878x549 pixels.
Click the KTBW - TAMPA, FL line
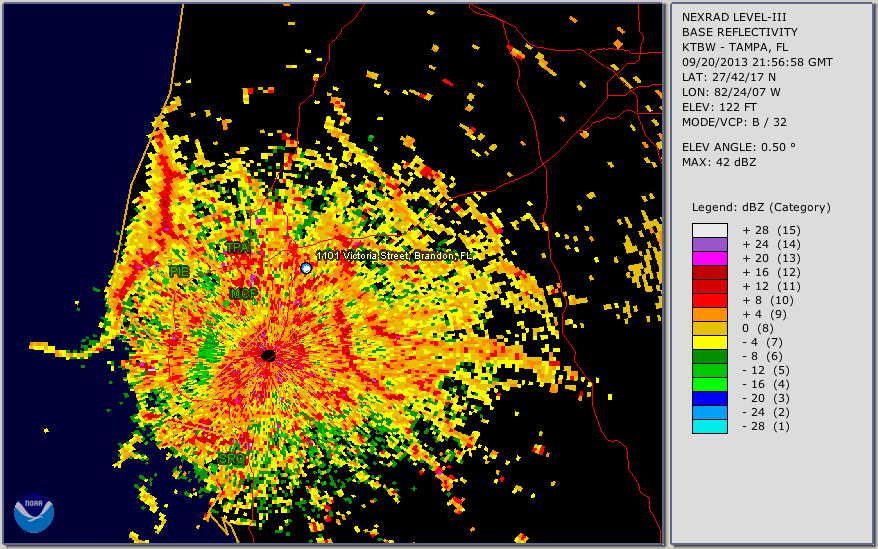[735, 47]
